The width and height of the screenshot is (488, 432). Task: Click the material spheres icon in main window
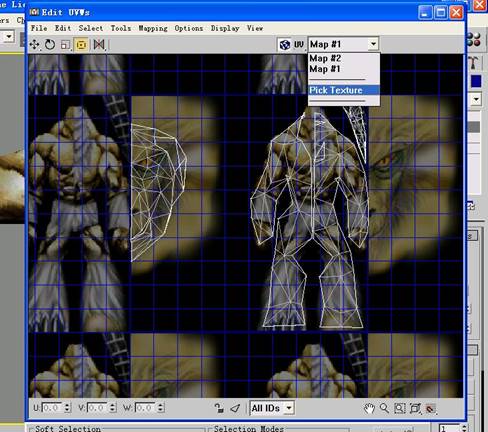474,39
